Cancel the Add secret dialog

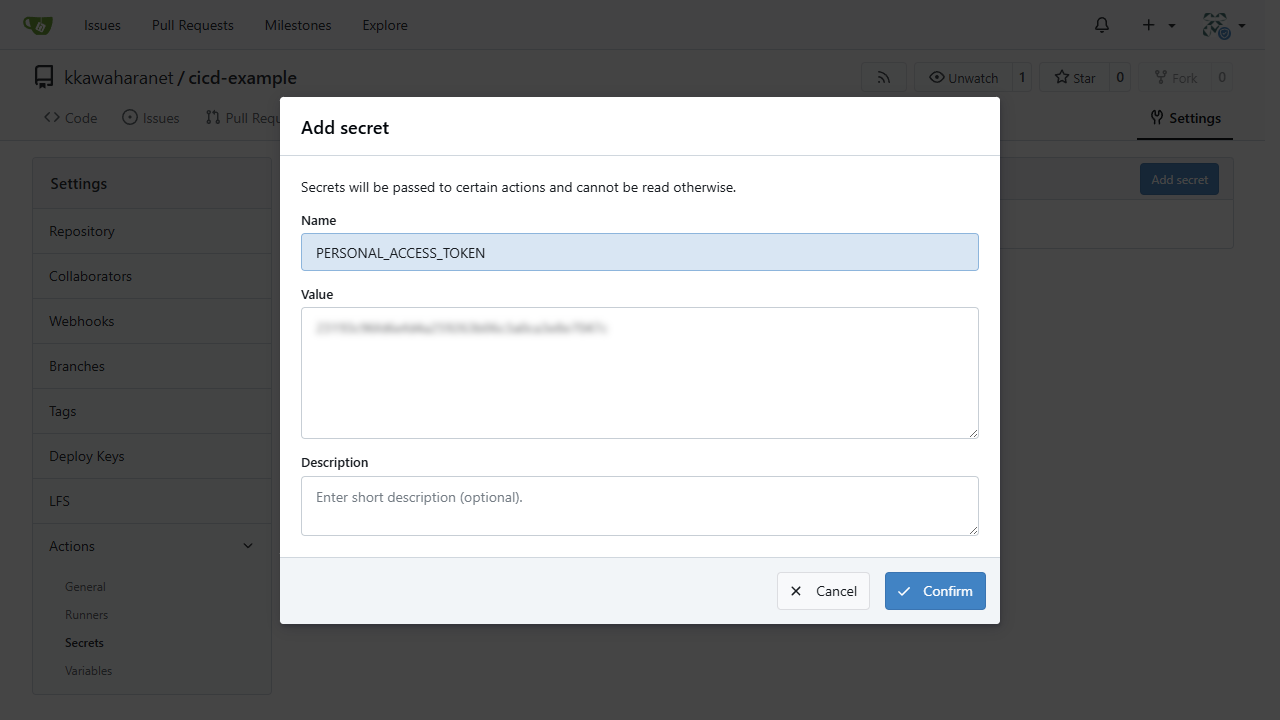click(x=823, y=591)
